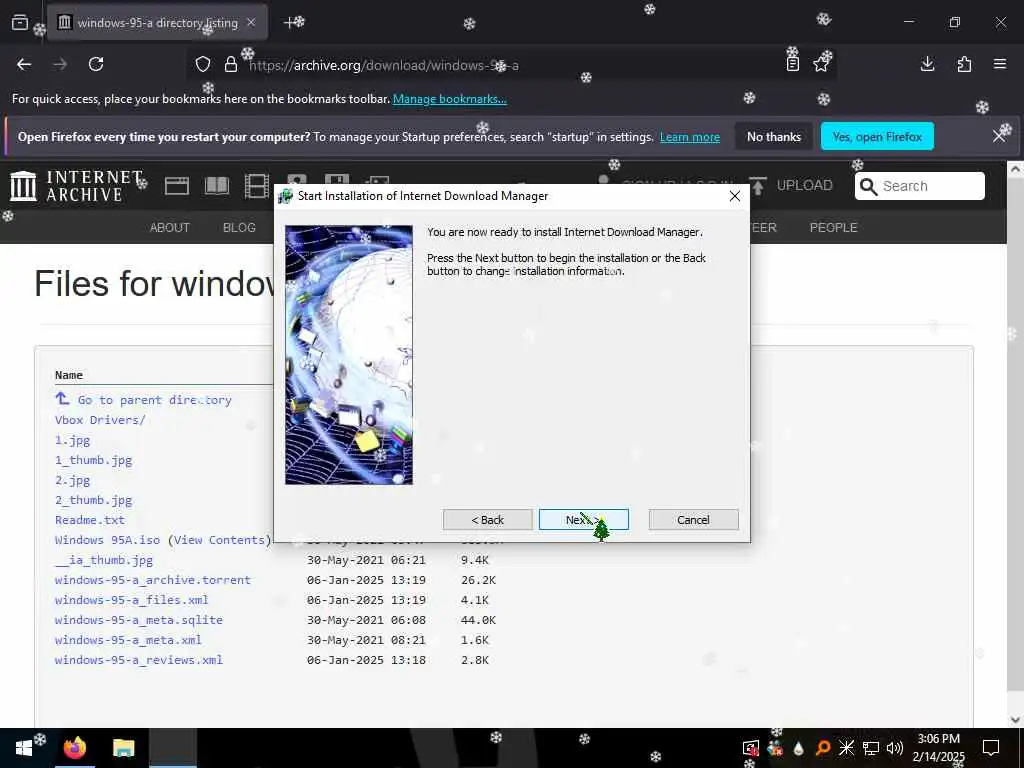Open __ia_thumb.jpg file link
The width and height of the screenshot is (1024, 768).
tap(104, 560)
